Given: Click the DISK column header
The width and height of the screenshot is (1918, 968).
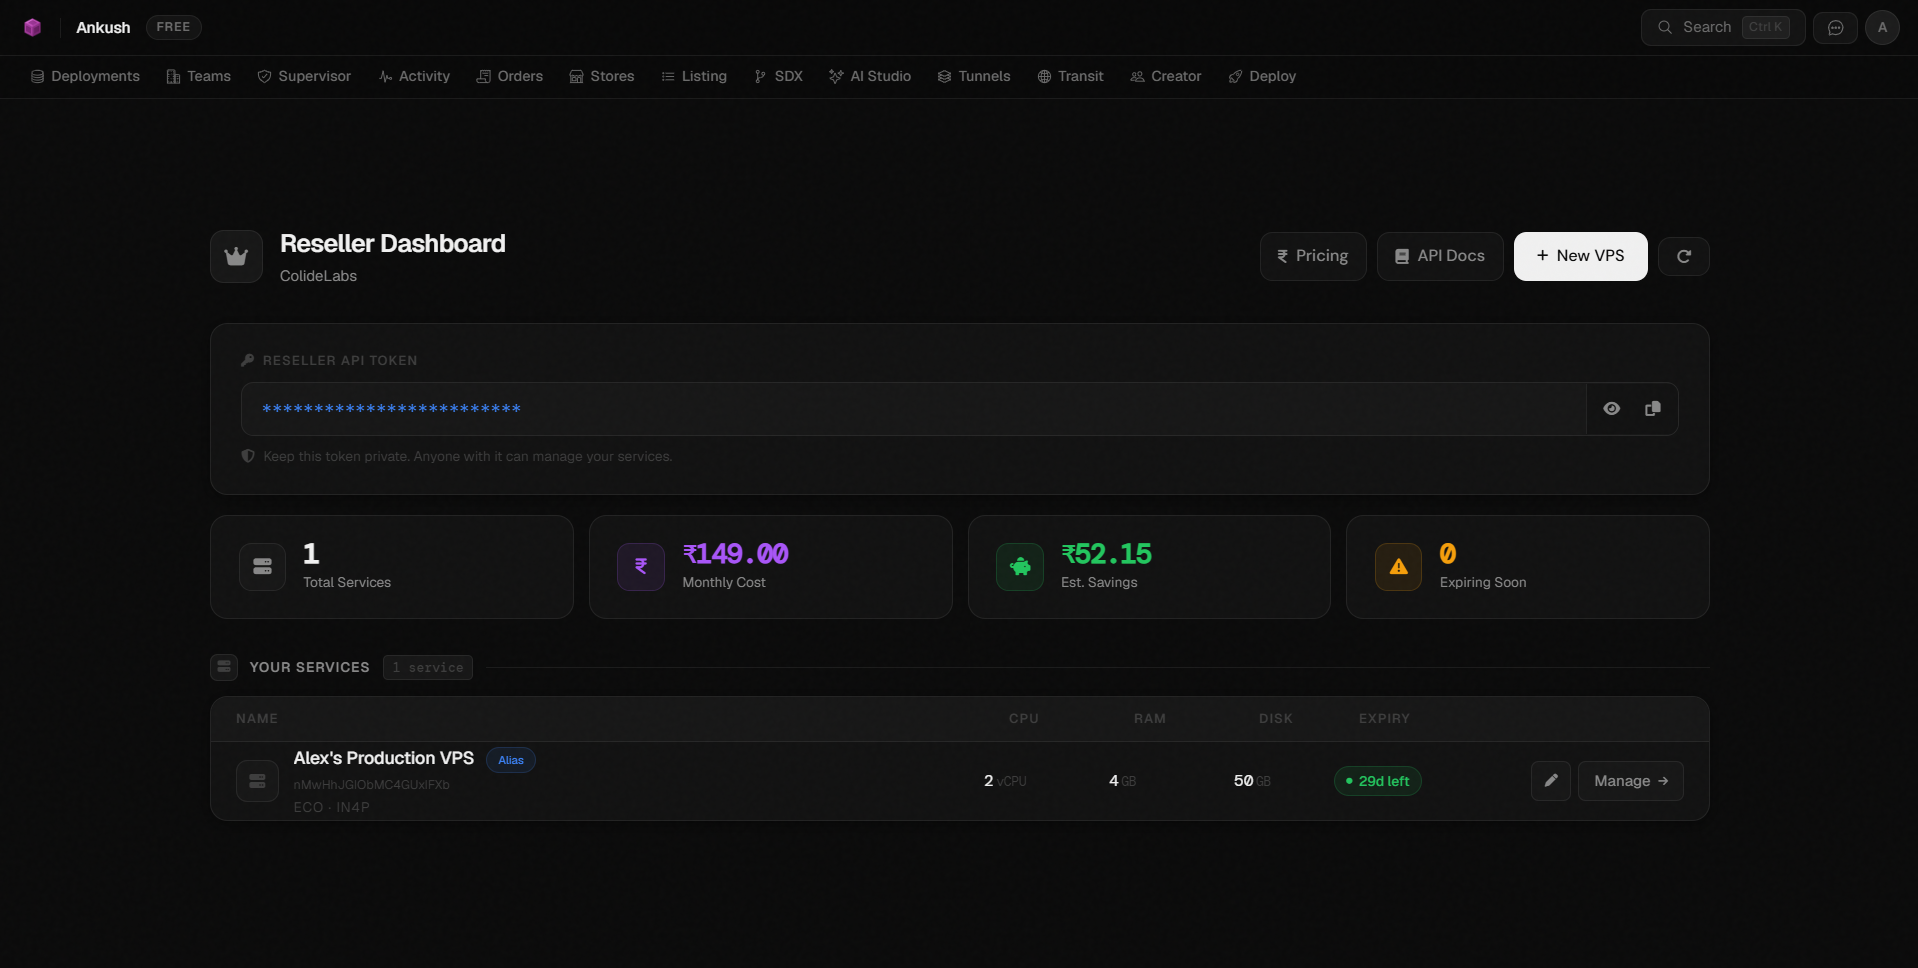Looking at the screenshot, I should tap(1275, 719).
